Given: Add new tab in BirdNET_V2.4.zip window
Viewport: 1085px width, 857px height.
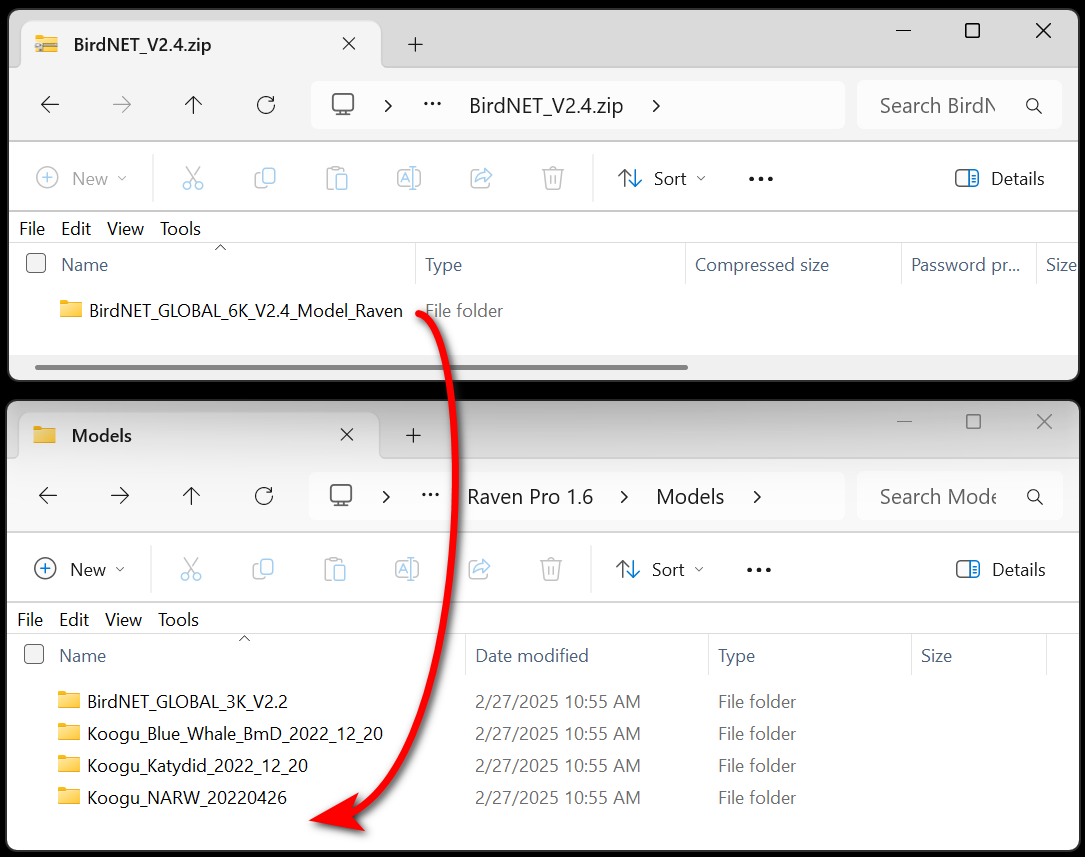Looking at the screenshot, I should [415, 45].
